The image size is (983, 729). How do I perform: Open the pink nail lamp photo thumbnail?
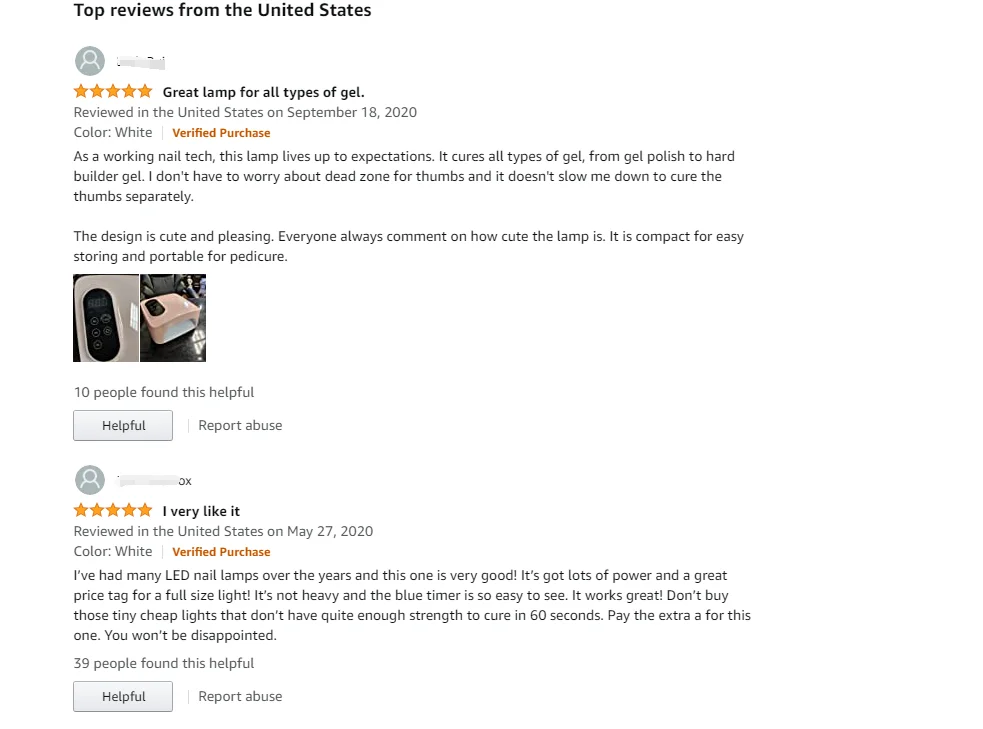tap(173, 318)
